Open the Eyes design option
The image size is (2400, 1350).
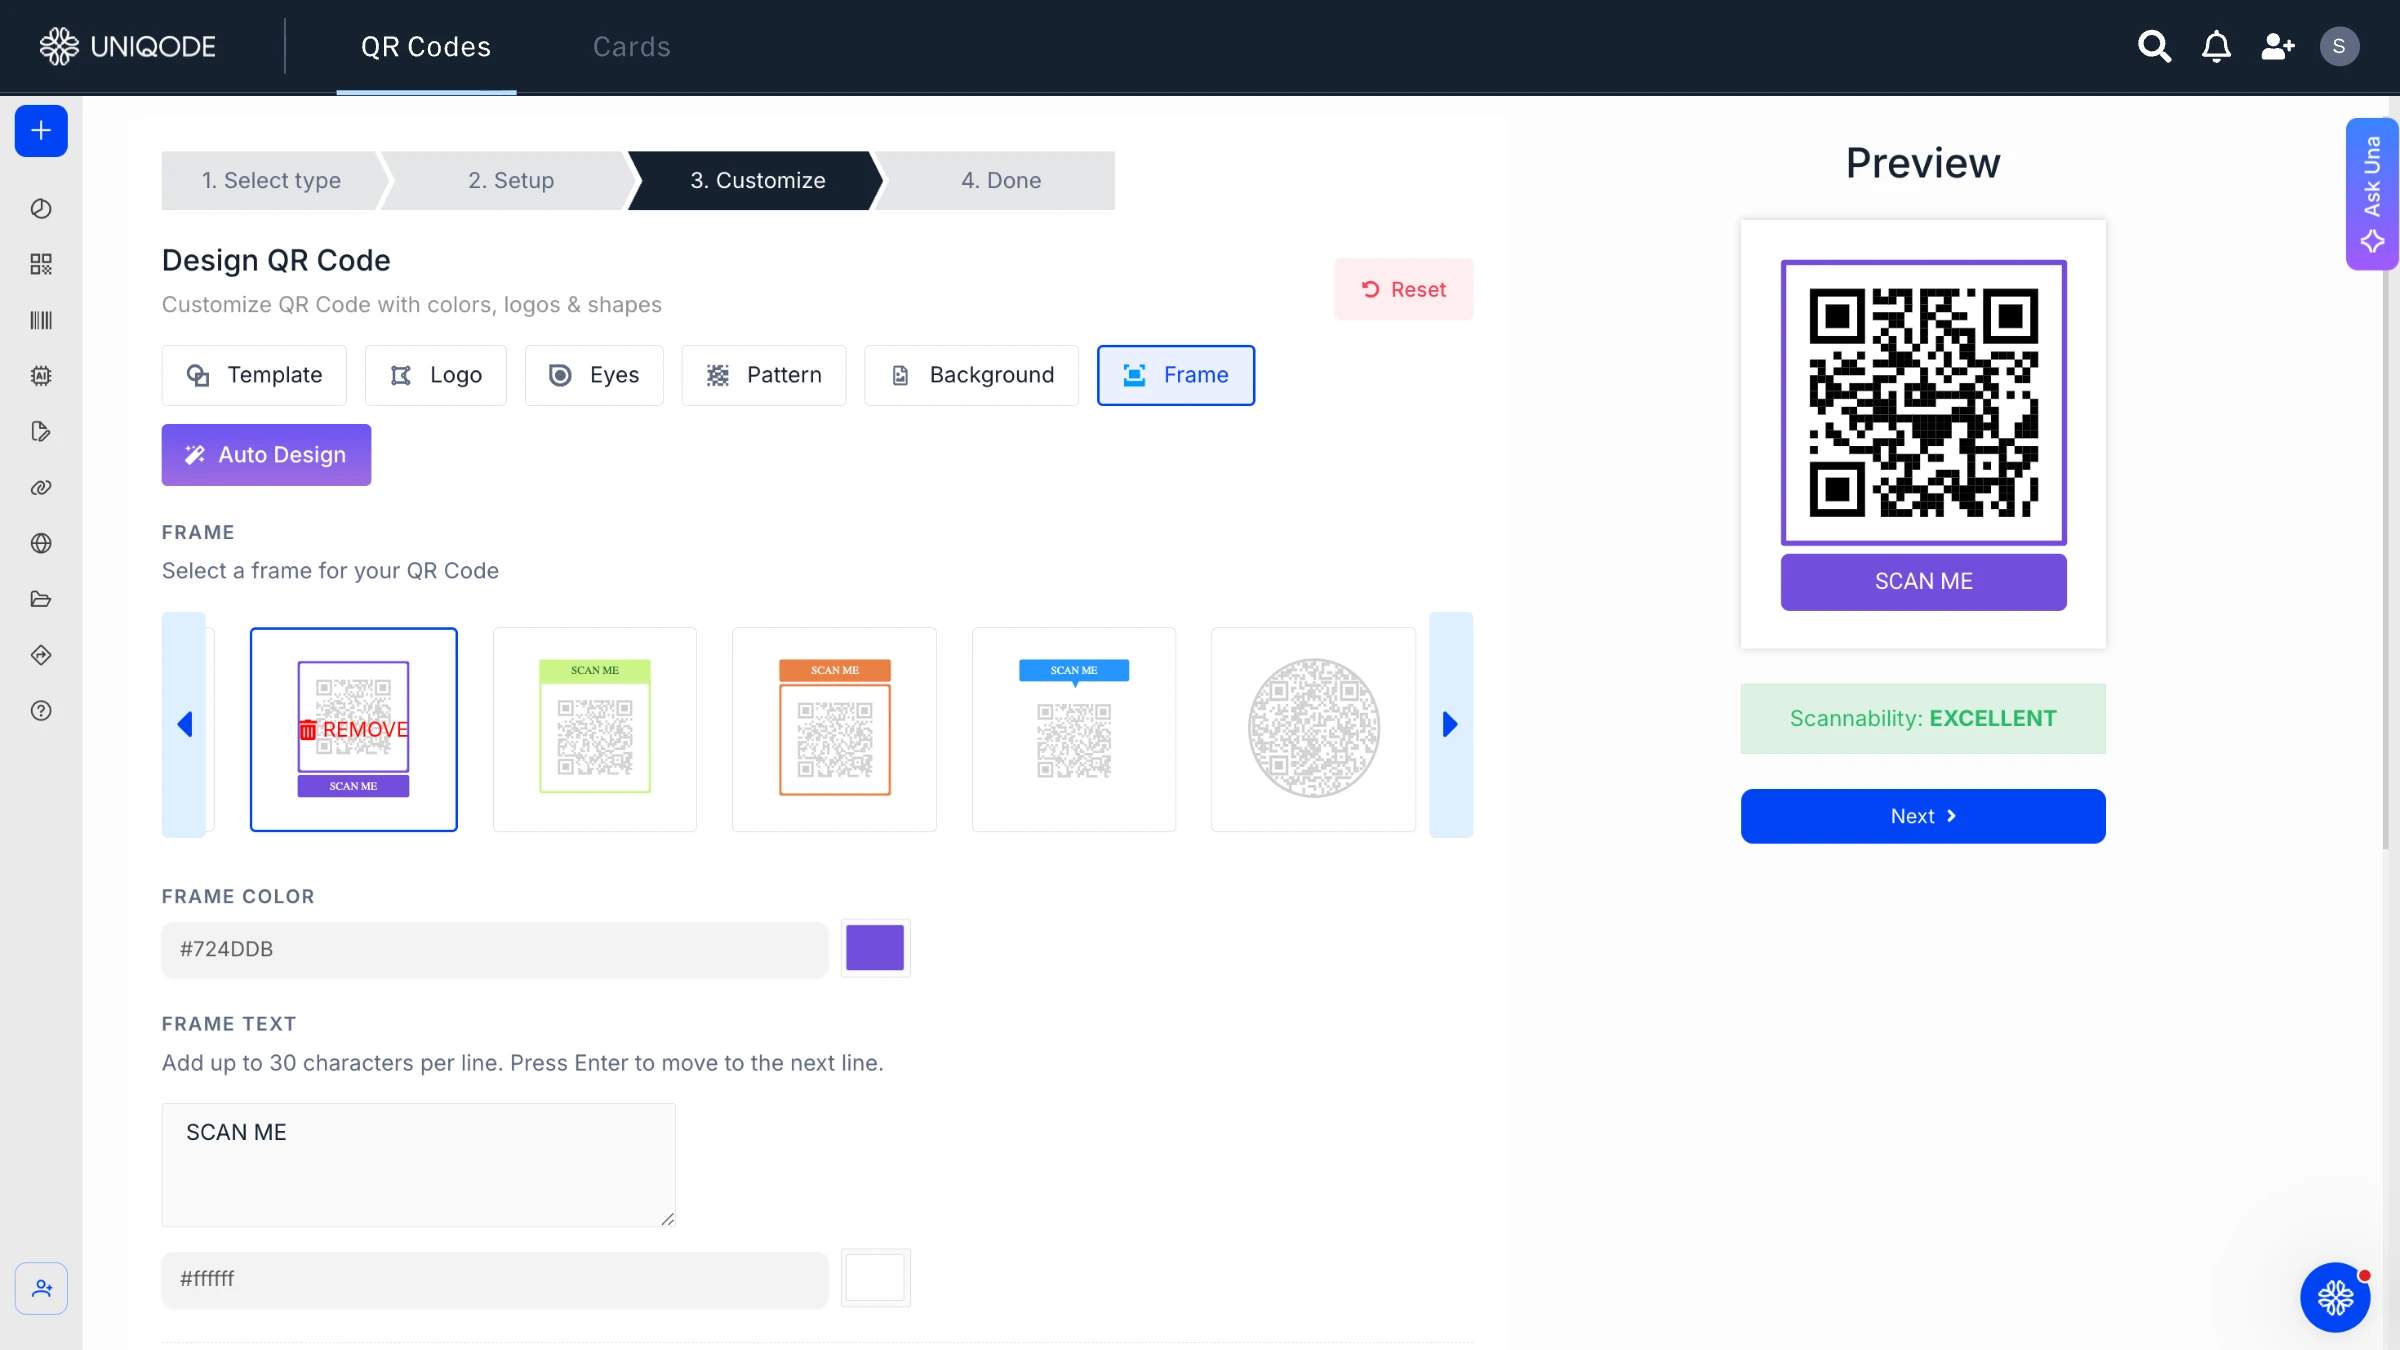click(594, 375)
